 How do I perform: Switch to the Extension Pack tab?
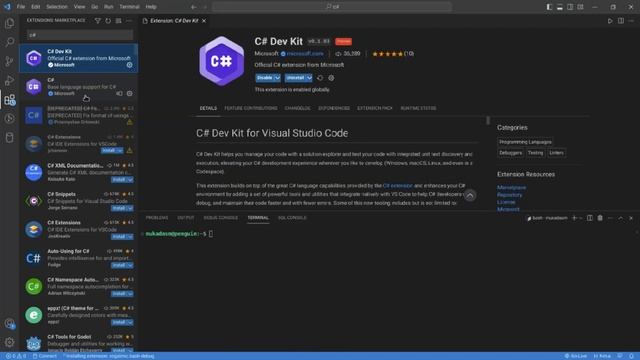(375, 108)
